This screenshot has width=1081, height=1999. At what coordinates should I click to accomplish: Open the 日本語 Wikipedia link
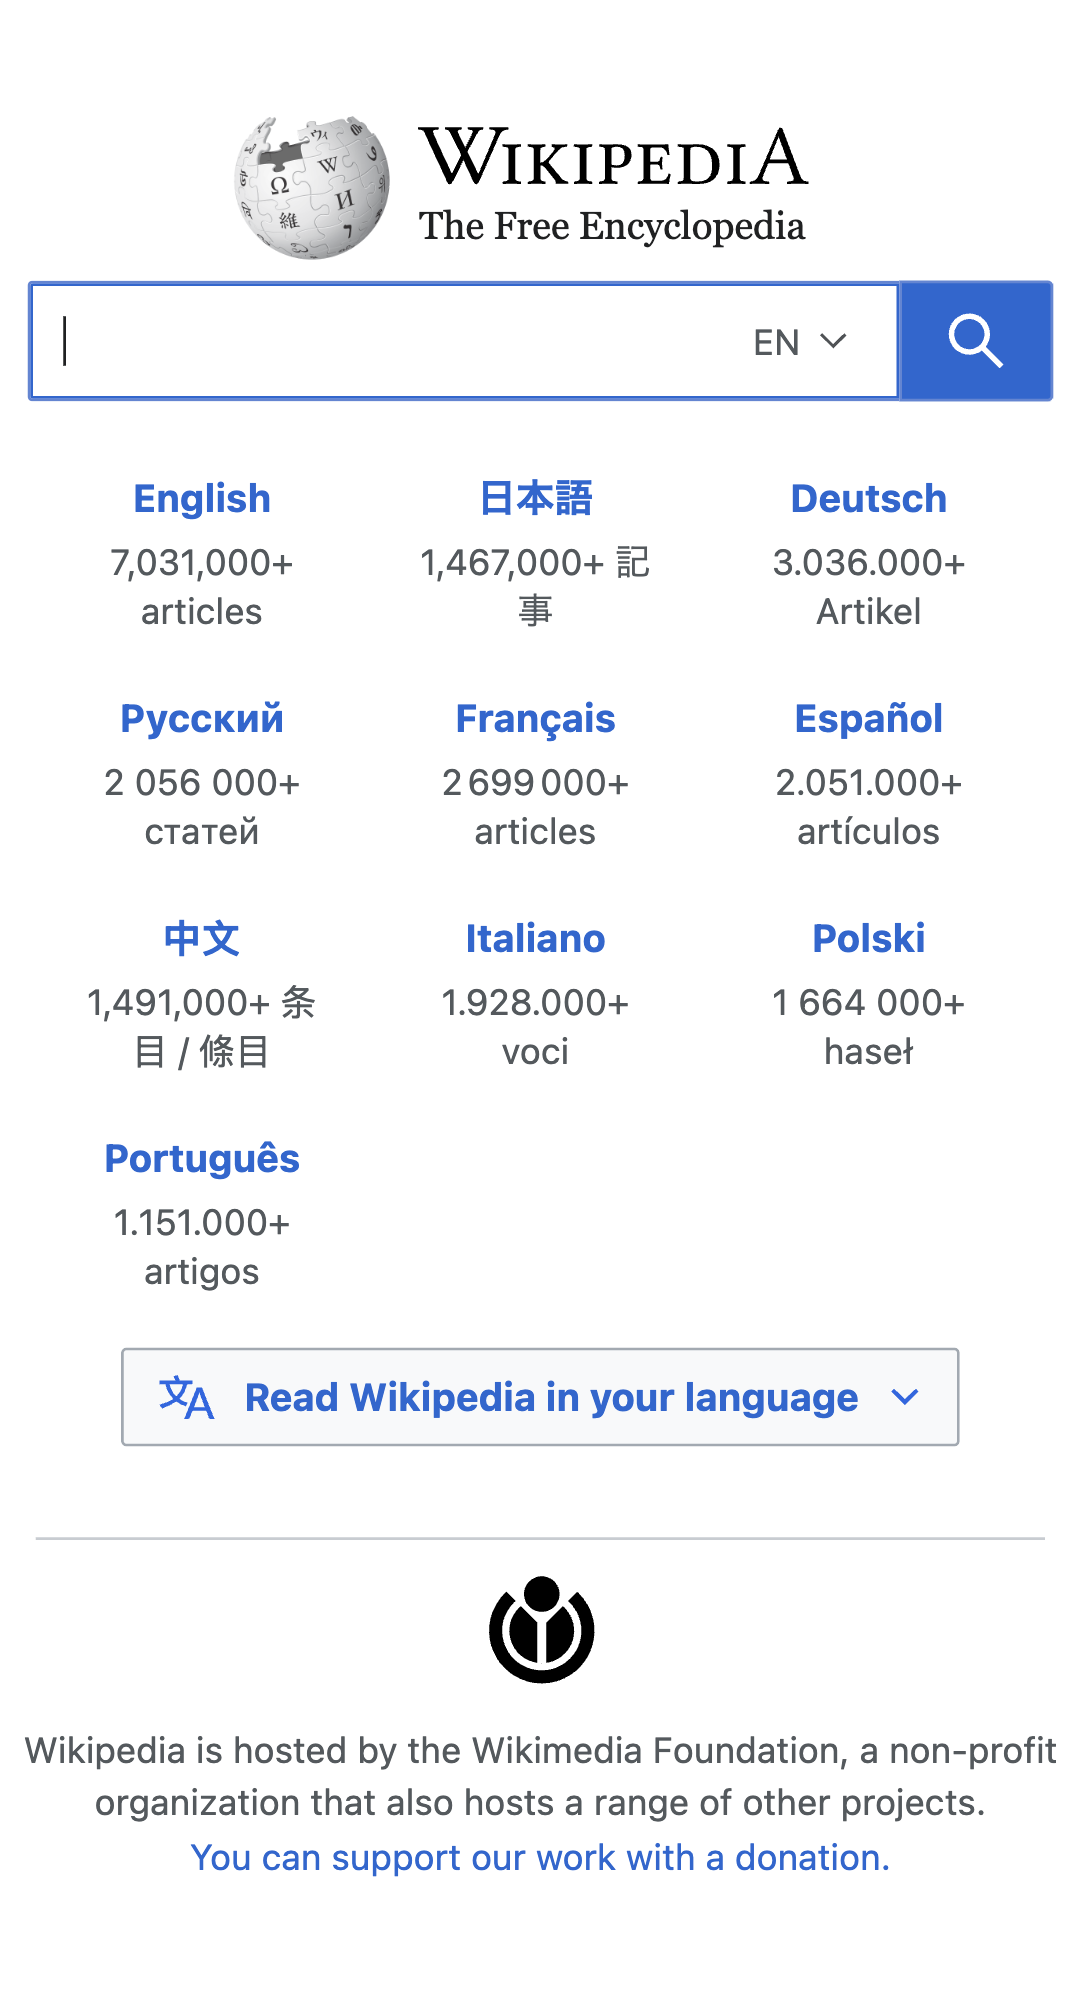[x=535, y=499]
